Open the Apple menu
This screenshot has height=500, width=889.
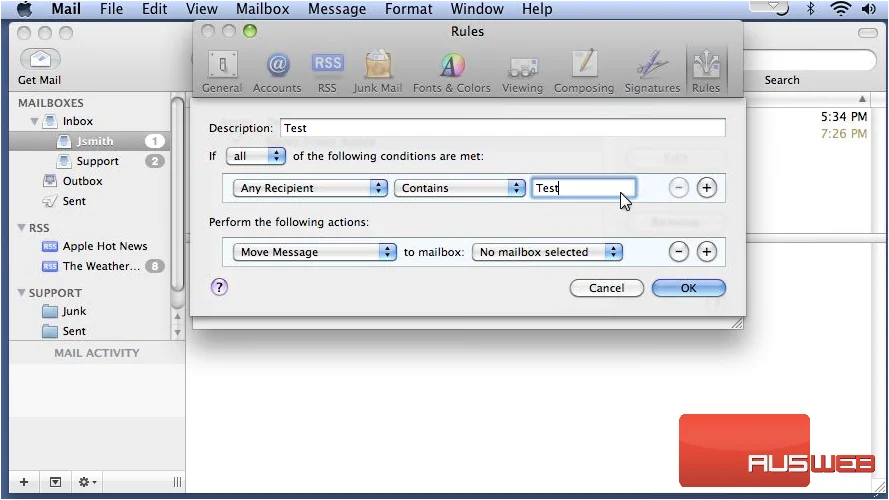click(25, 9)
